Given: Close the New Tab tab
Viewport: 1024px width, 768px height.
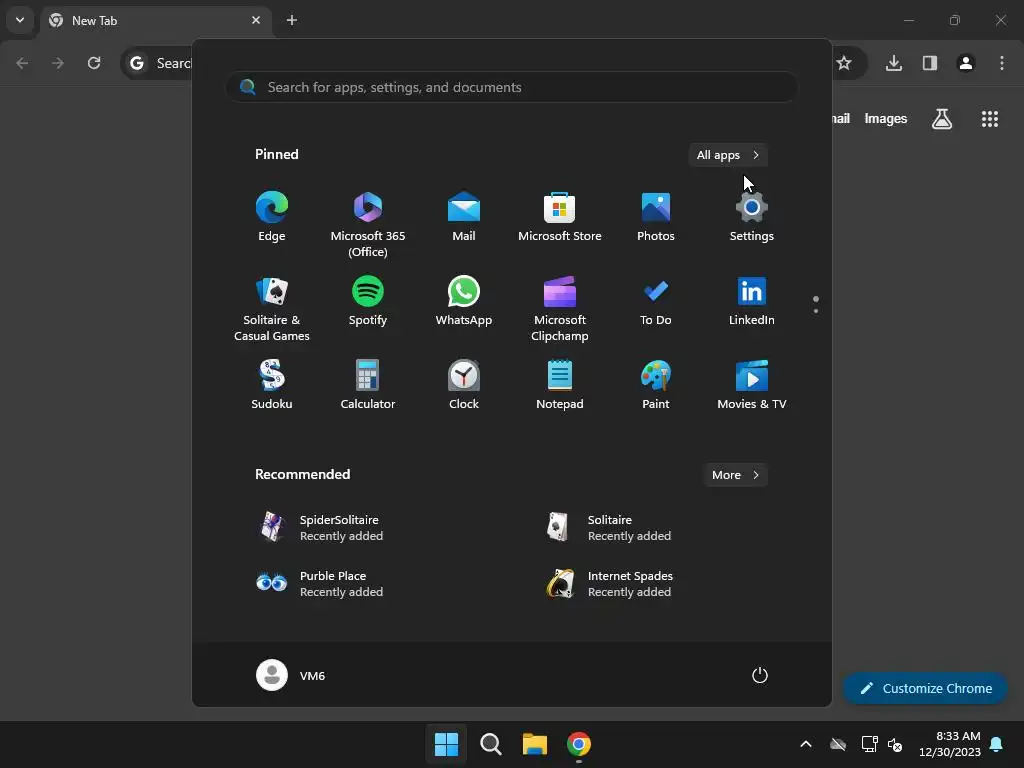Looking at the screenshot, I should (x=256, y=20).
